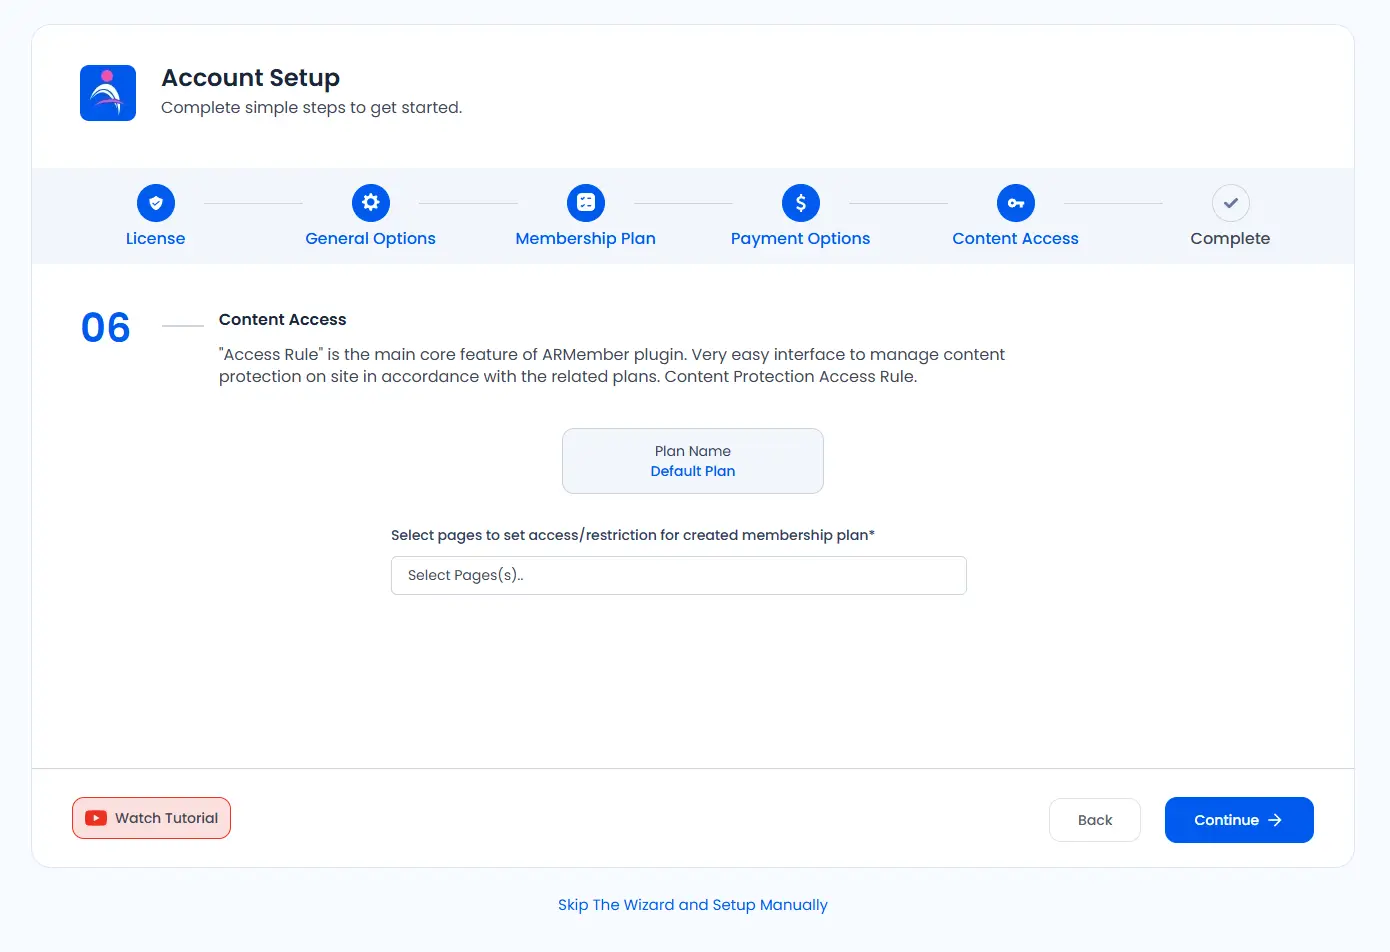Click the Membership Plan step icon
1390x952 pixels.
[x=586, y=203]
